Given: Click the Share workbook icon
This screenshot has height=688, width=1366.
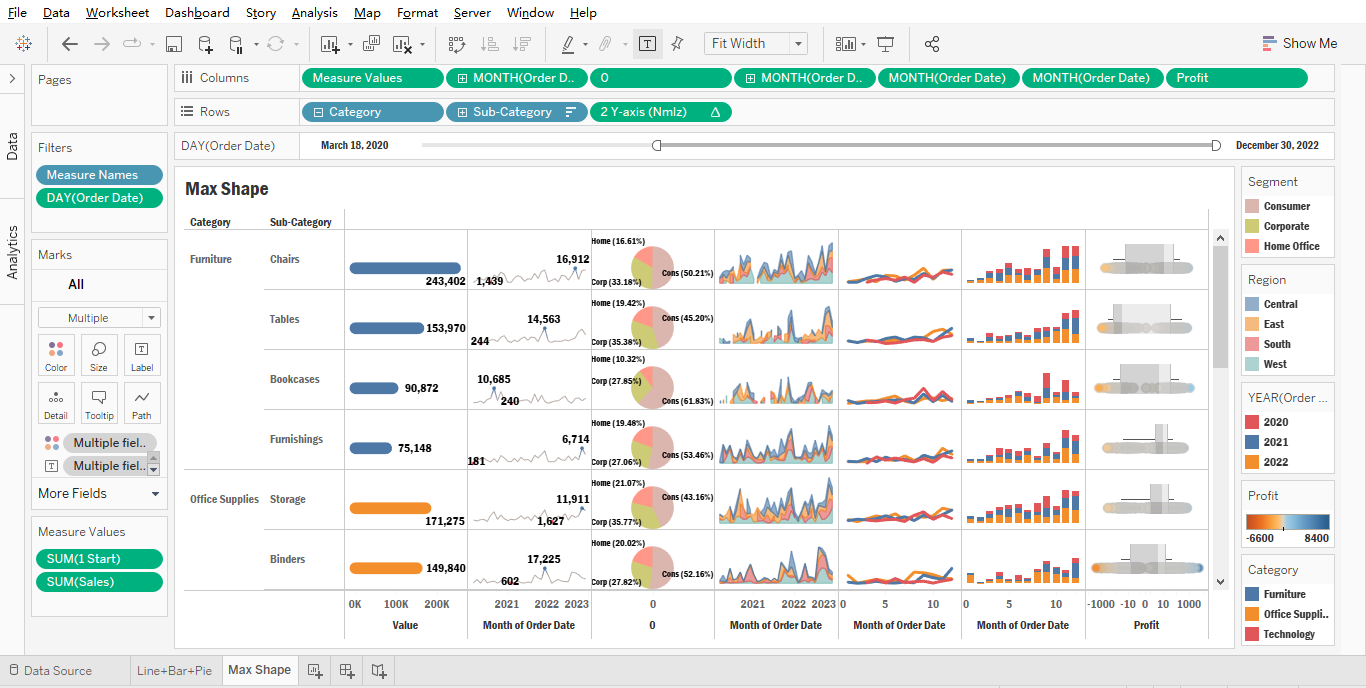Looking at the screenshot, I should pos(931,43).
